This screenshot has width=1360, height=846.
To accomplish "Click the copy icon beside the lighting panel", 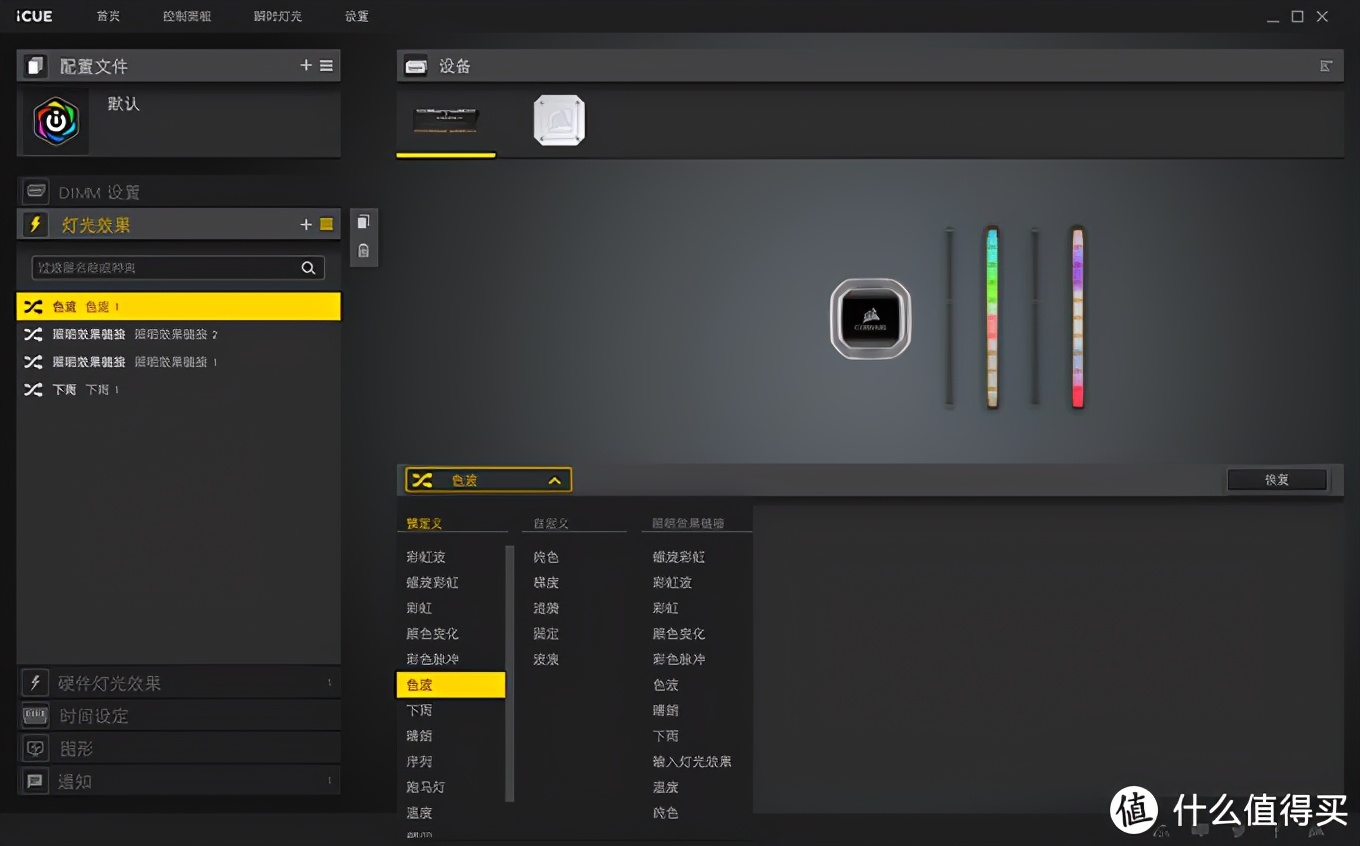I will coord(363,222).
